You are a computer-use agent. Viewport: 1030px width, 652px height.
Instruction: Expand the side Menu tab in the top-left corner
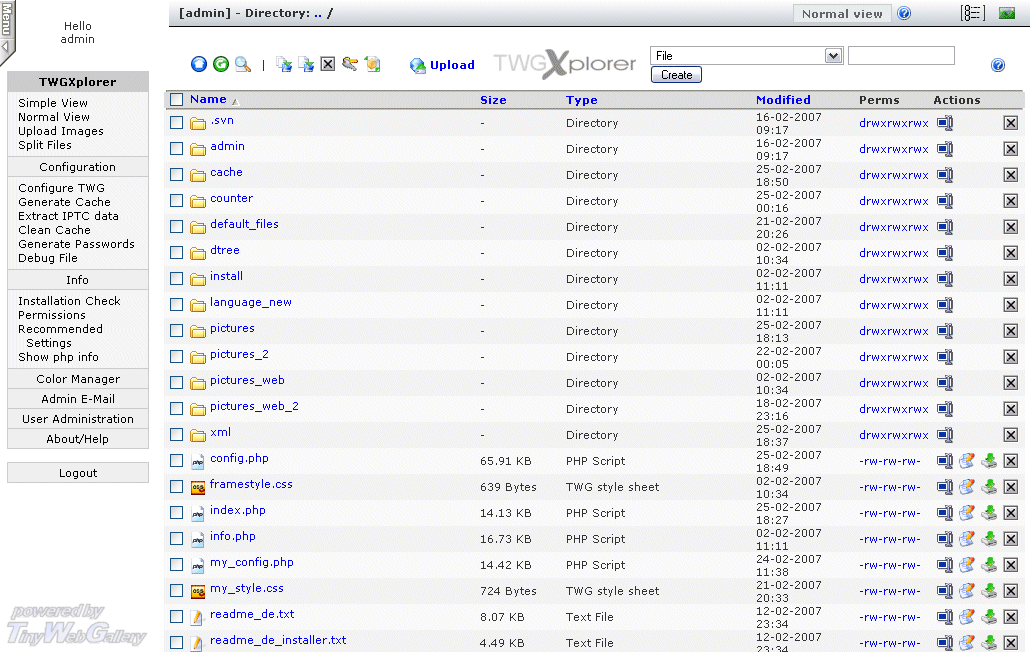click(x=6, y=30)
